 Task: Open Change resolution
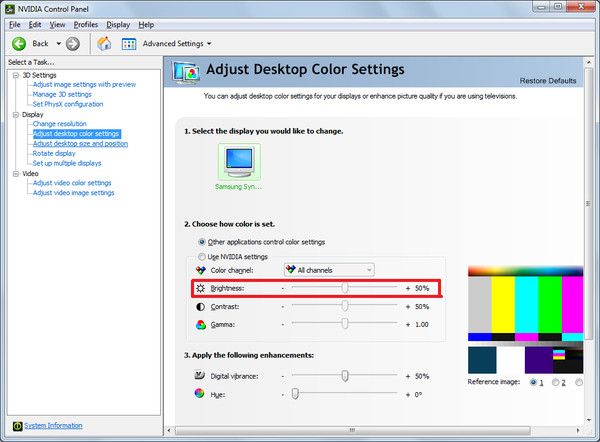coord(60,124)
